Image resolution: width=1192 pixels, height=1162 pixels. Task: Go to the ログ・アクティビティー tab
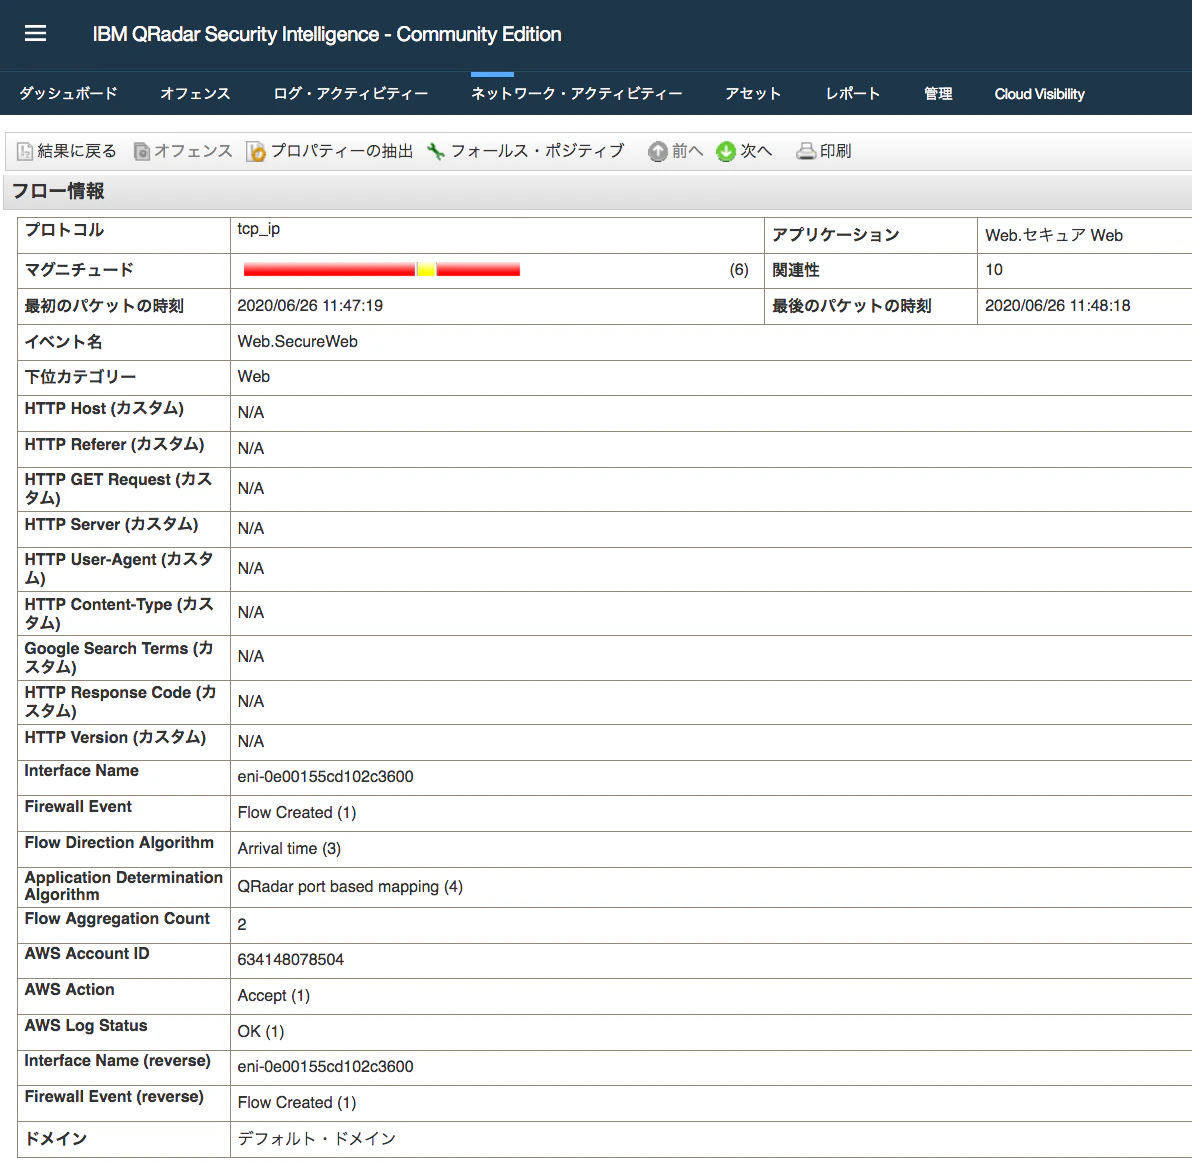point(350,93)
